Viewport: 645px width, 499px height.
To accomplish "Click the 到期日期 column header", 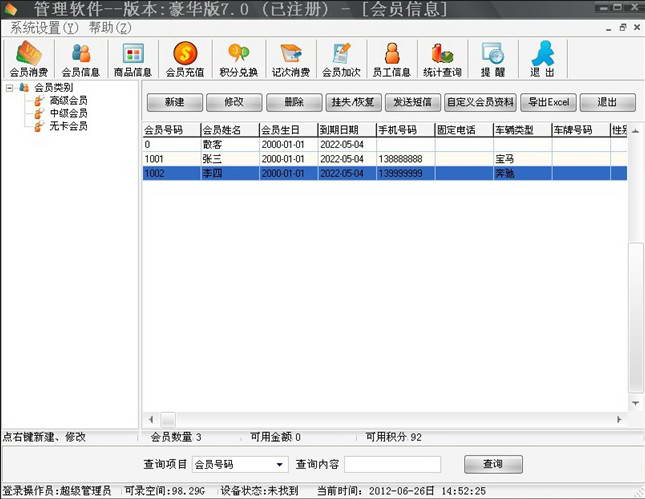I will click(x=347, y=130).
